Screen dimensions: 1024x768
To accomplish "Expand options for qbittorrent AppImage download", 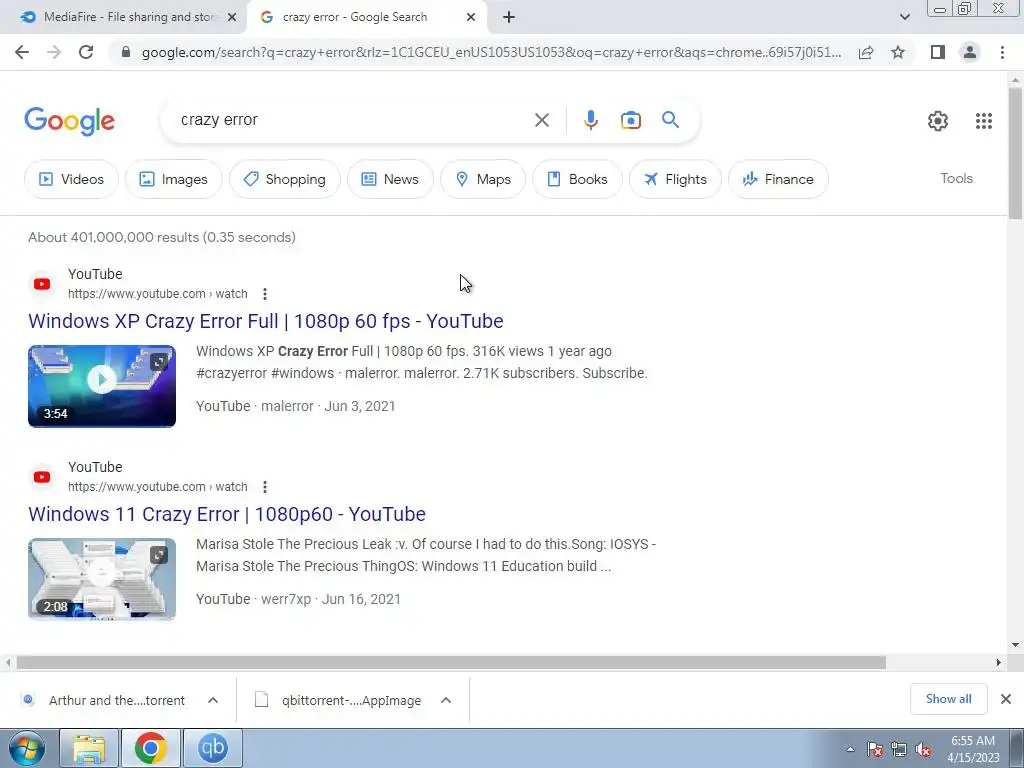I will pos(446,700).
